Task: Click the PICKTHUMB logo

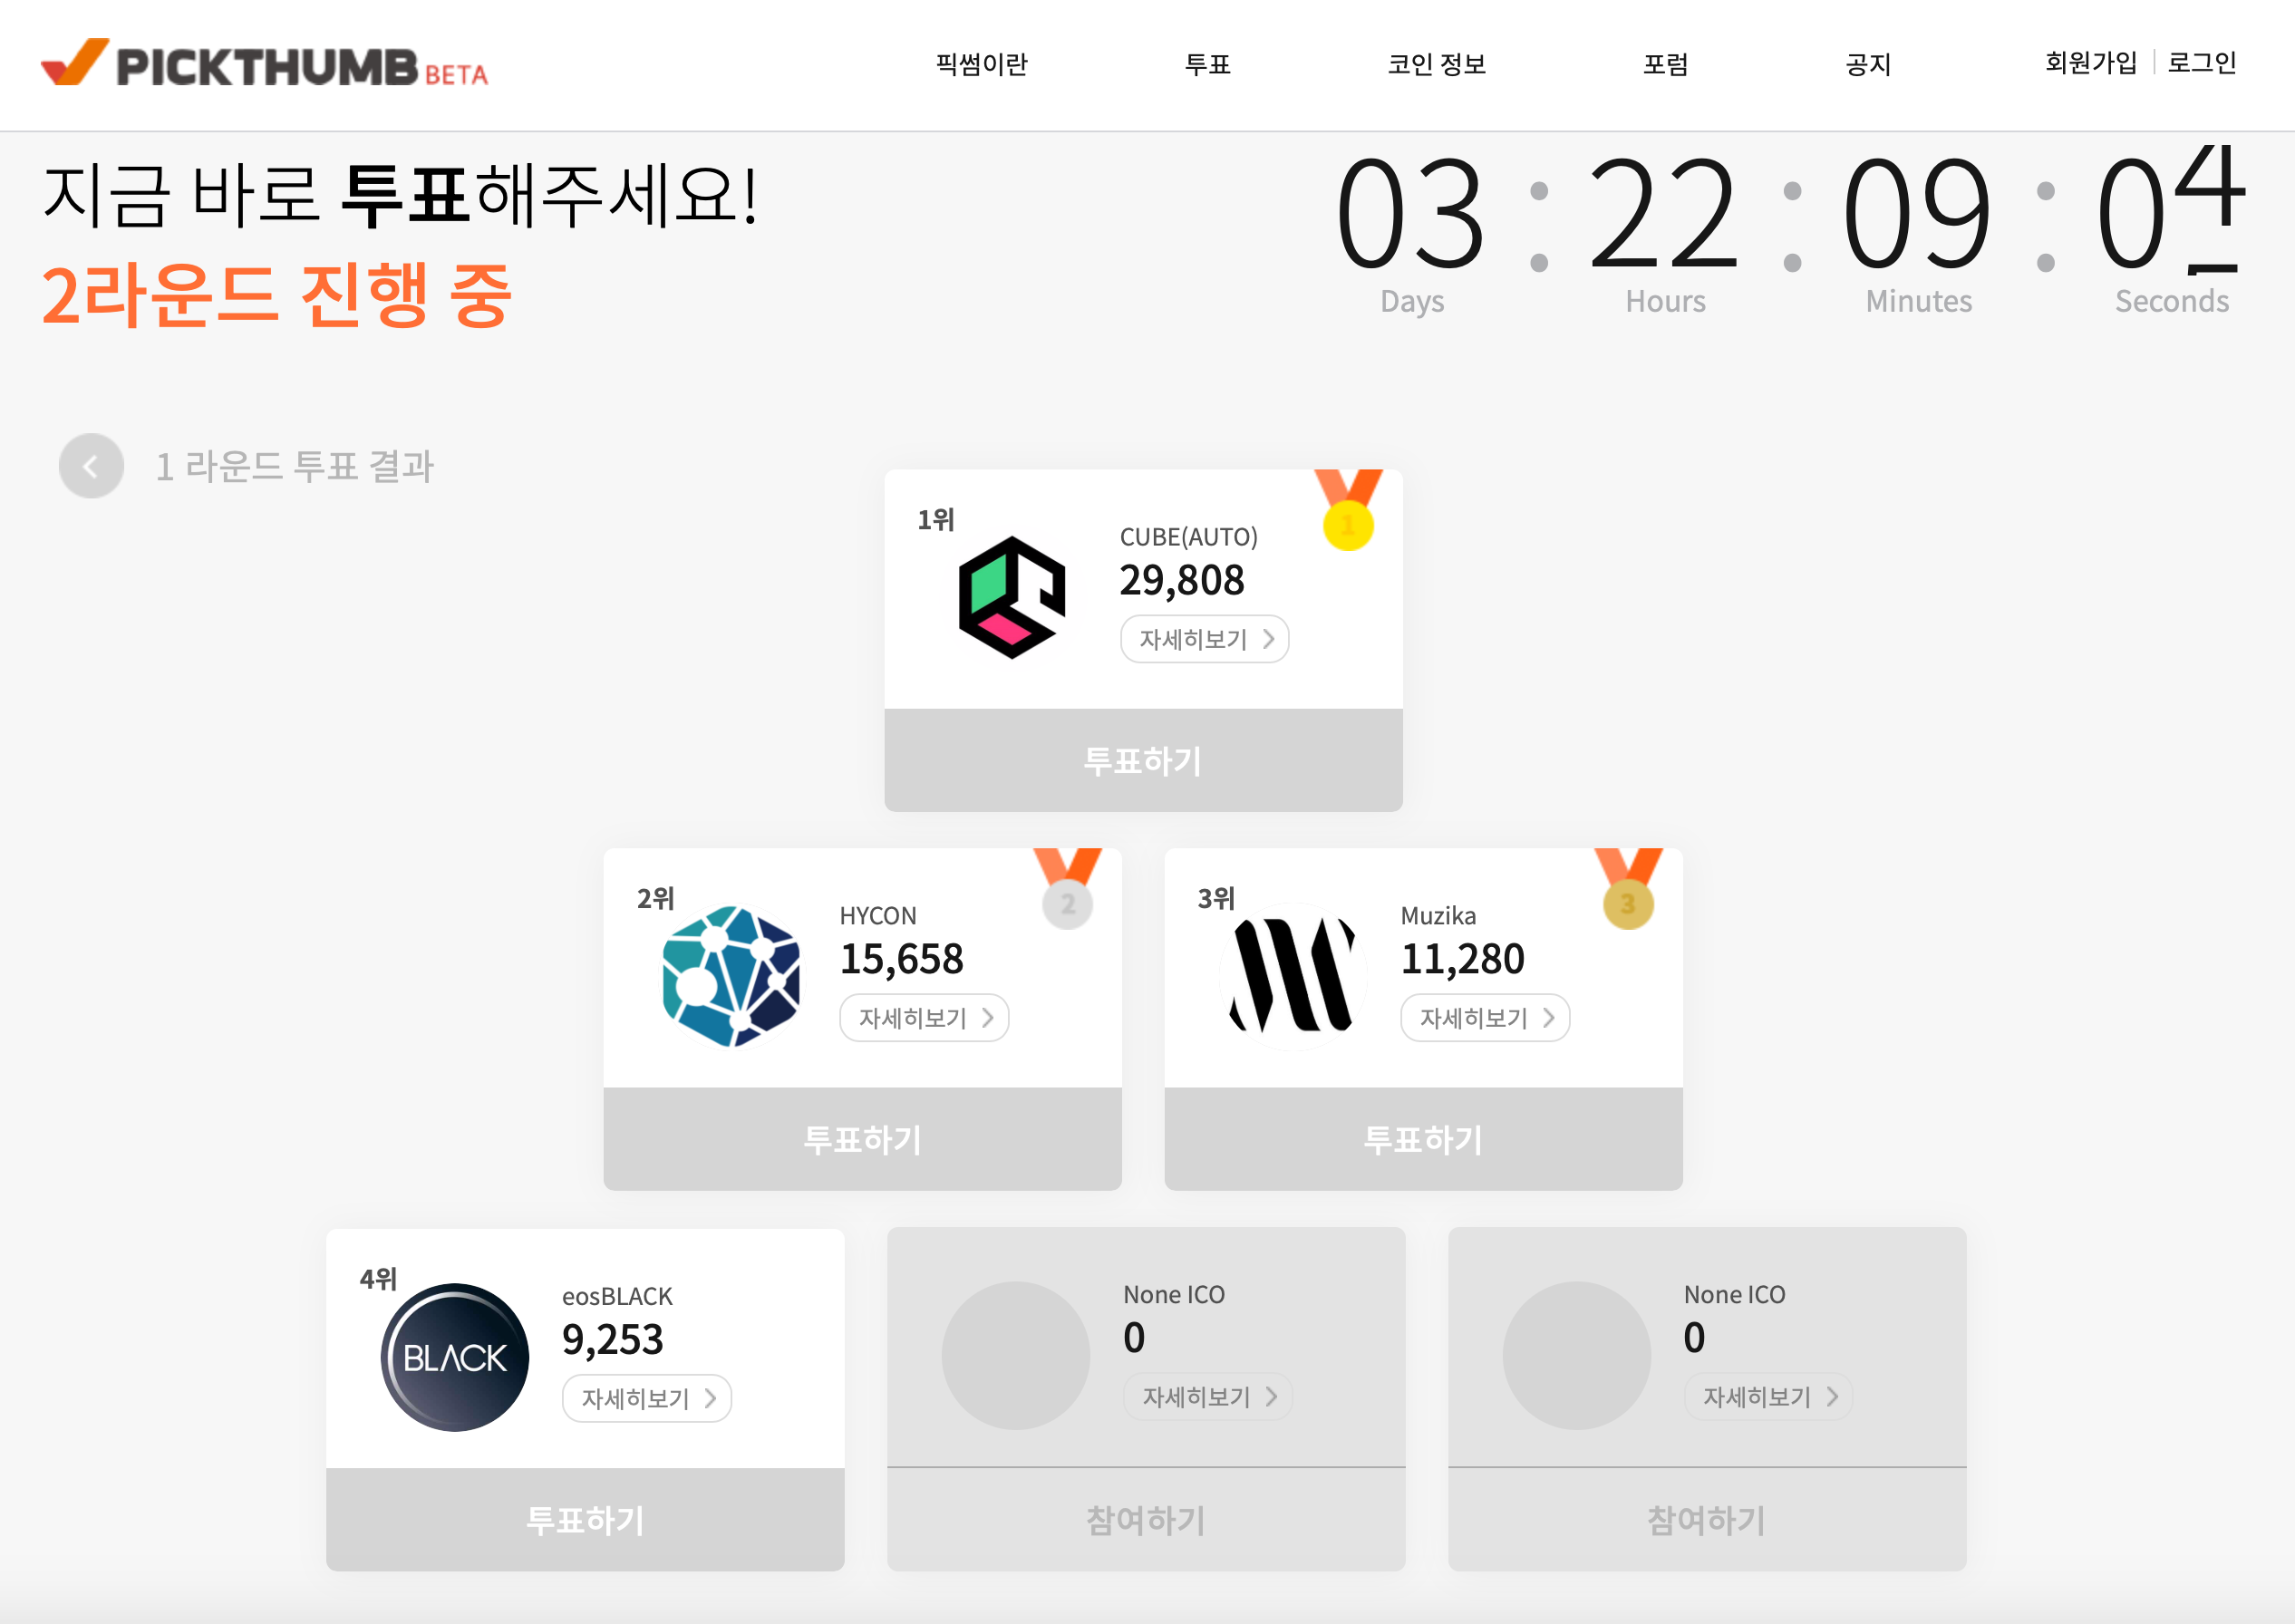Action: click(x=264, y=64)
